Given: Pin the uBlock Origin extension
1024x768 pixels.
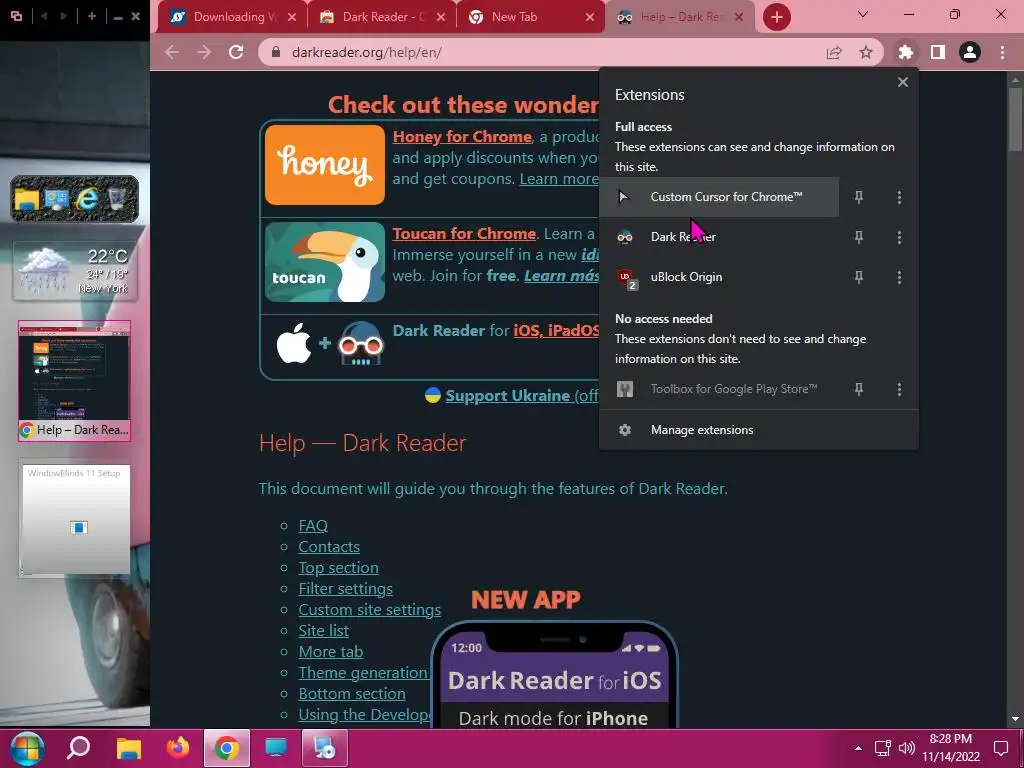Looking at the screenshot, I should pyautogui.click(x=859, y=278).
